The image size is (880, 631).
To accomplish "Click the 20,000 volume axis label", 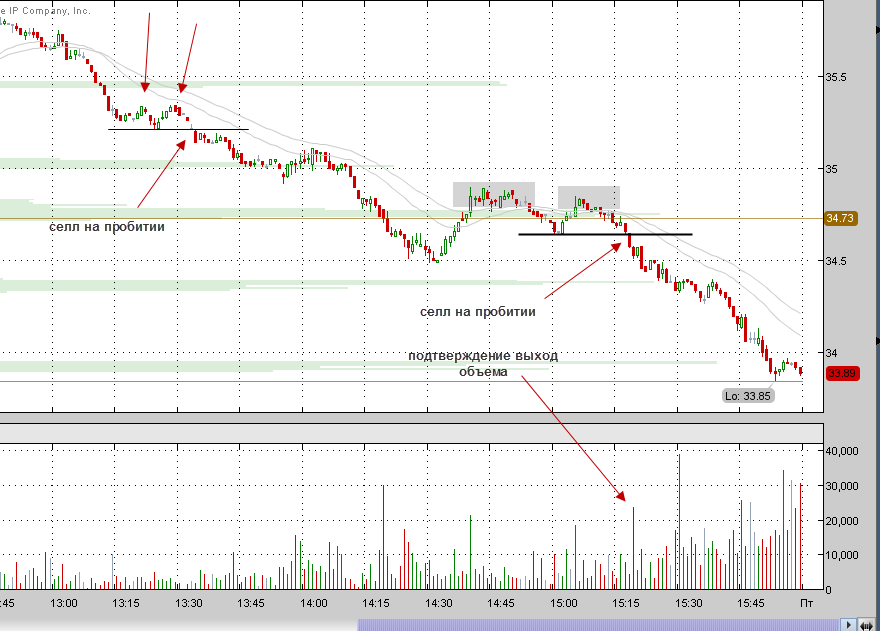I will tap(842, 521).
